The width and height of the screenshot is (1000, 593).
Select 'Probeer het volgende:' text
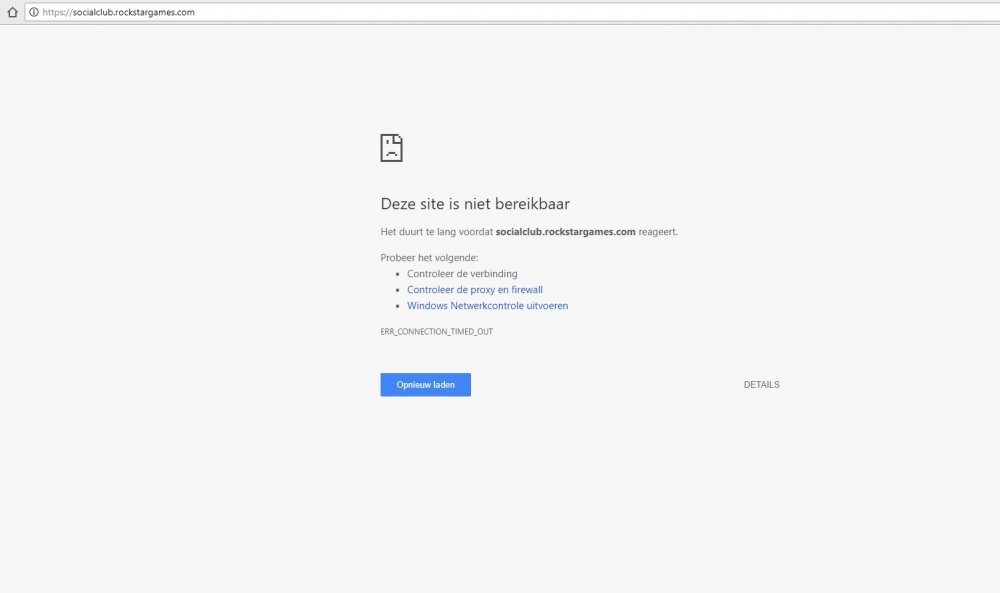429,258
